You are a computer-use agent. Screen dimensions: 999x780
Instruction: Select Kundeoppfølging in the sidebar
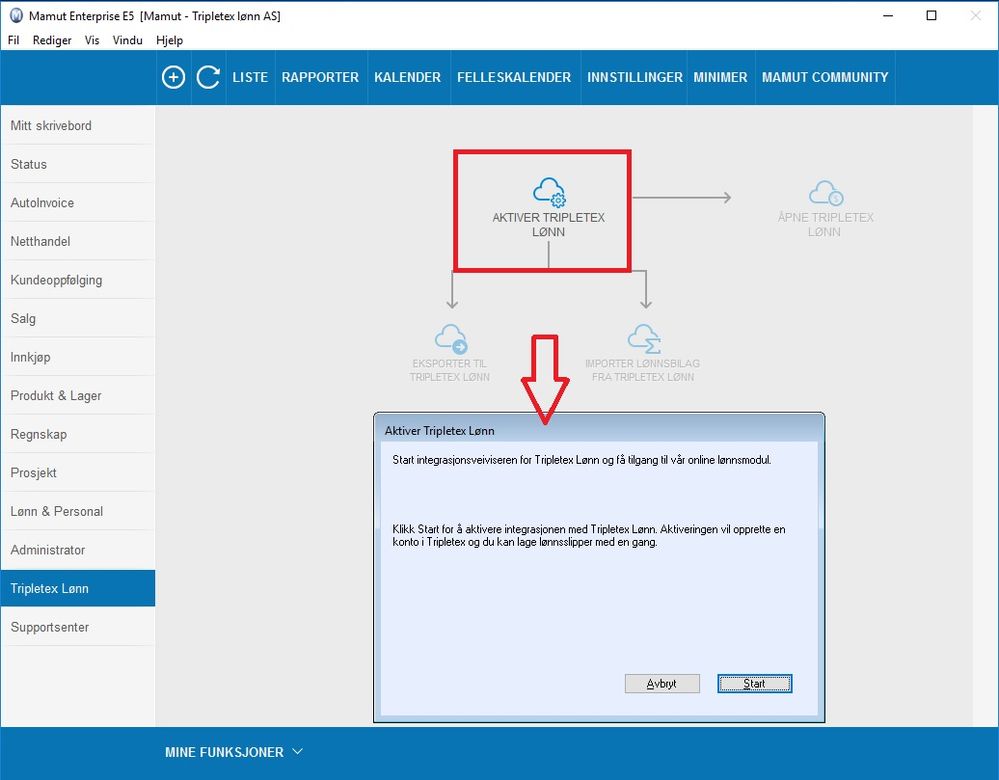point(78,280)
